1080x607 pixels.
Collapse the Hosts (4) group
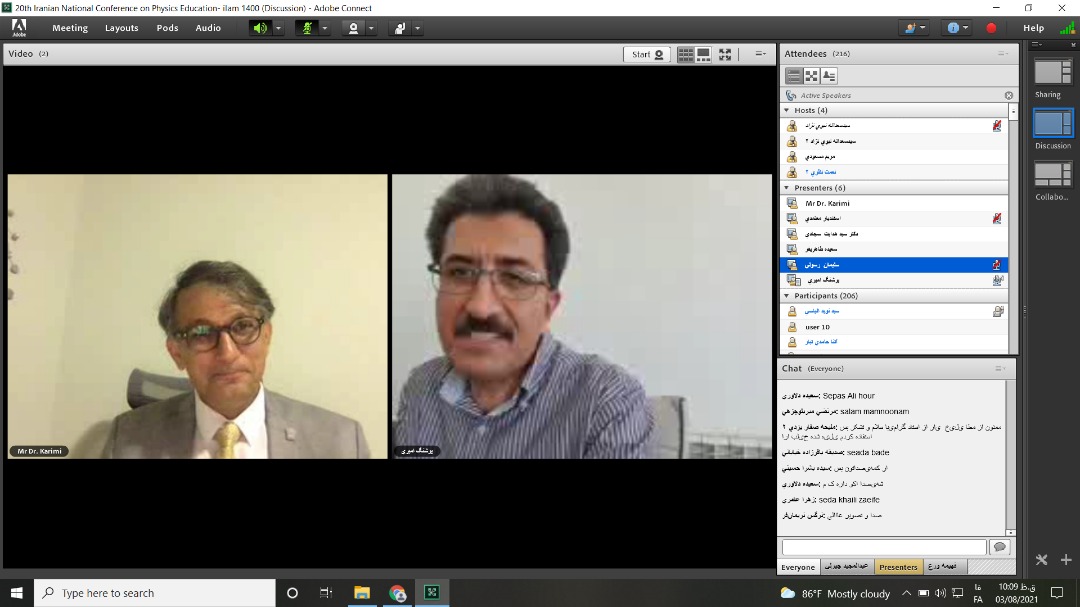[x=787, y=110]
